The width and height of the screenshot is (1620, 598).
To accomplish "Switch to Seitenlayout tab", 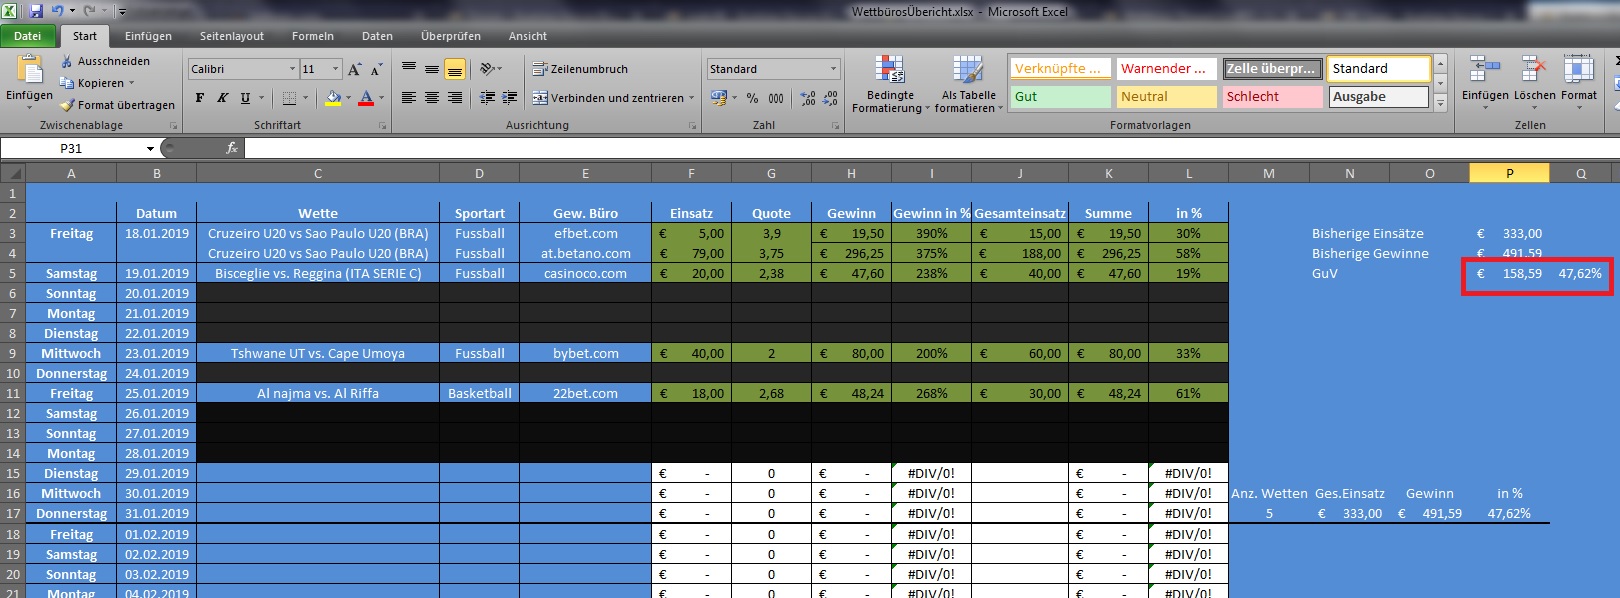I will click(x=232, y=36).
